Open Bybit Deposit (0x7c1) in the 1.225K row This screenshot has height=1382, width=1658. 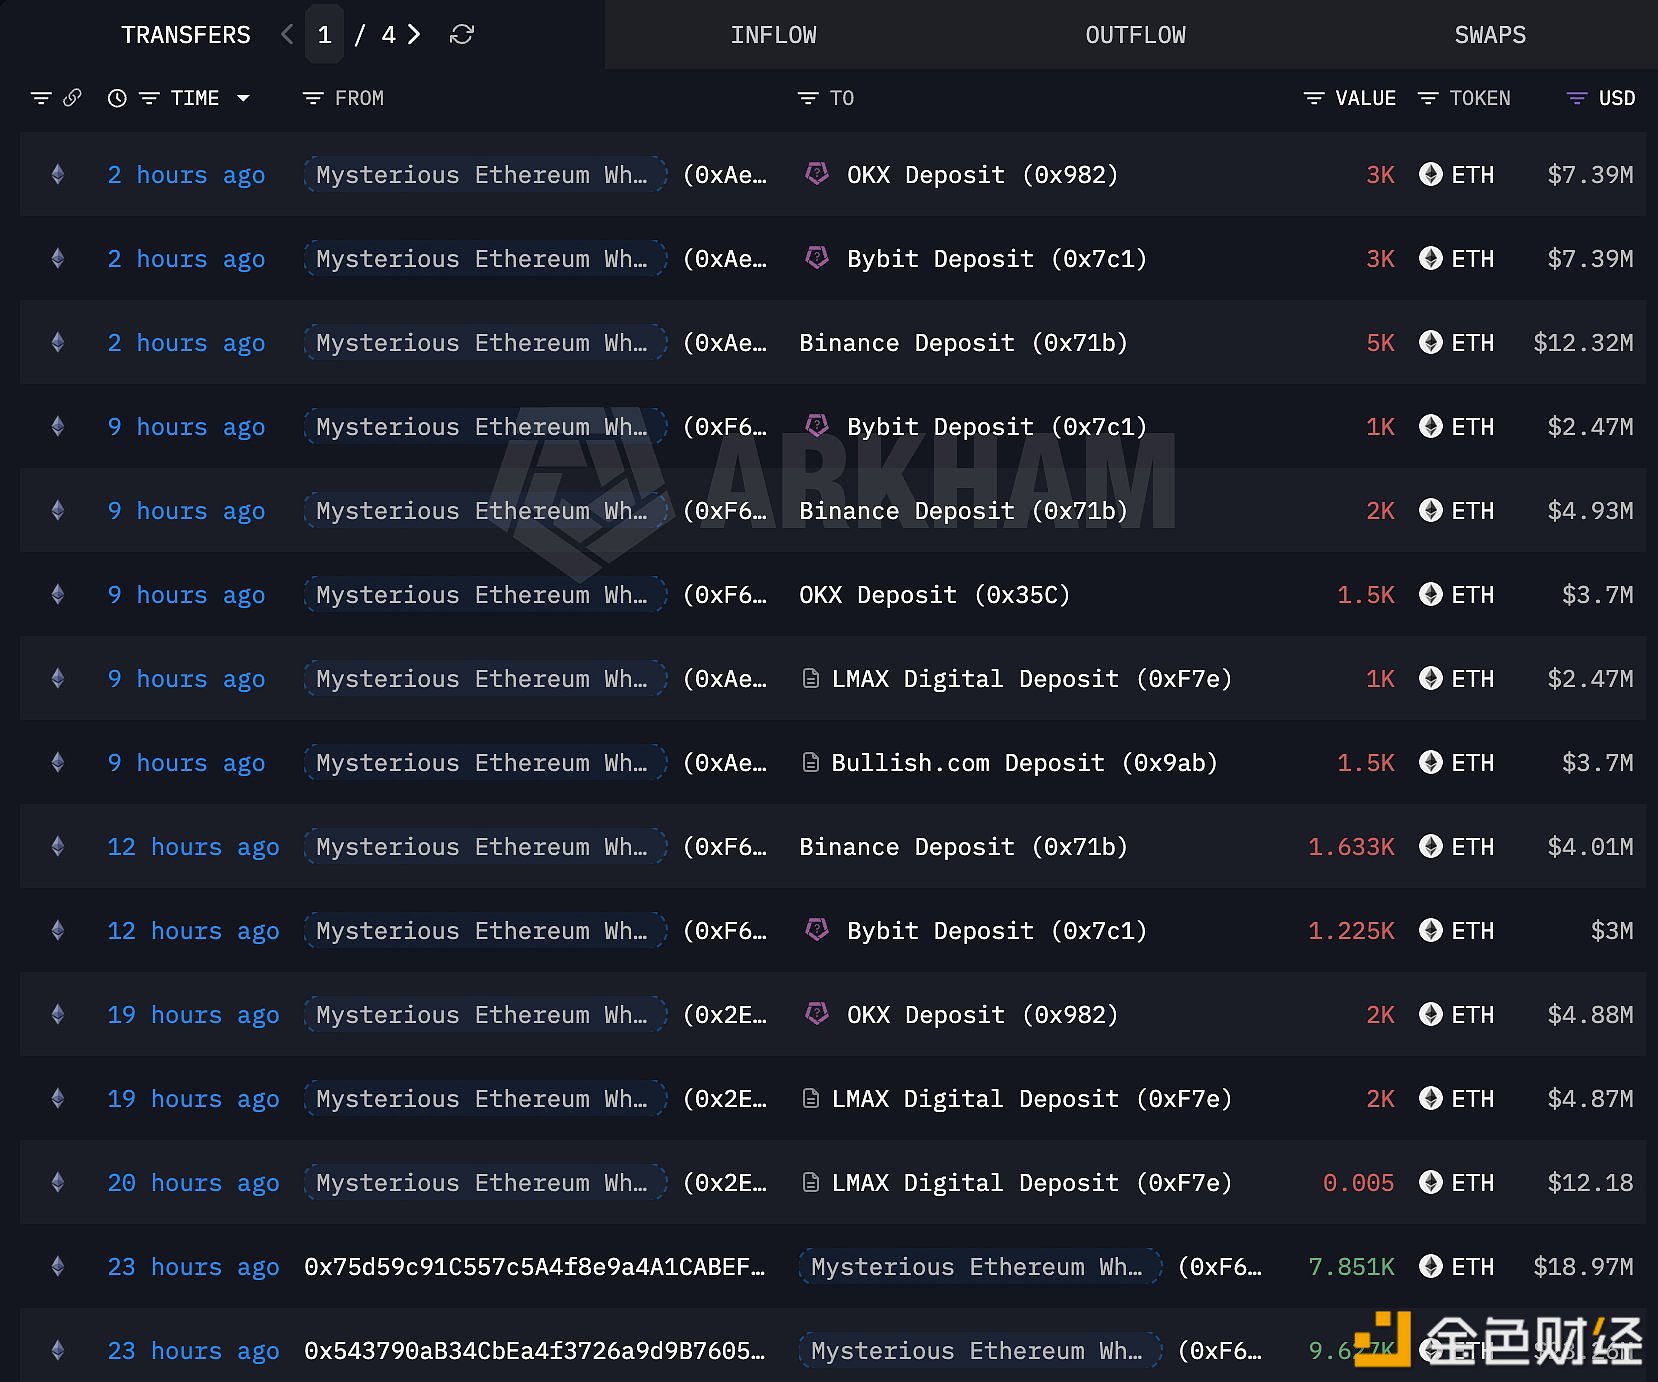pos(996,931)
